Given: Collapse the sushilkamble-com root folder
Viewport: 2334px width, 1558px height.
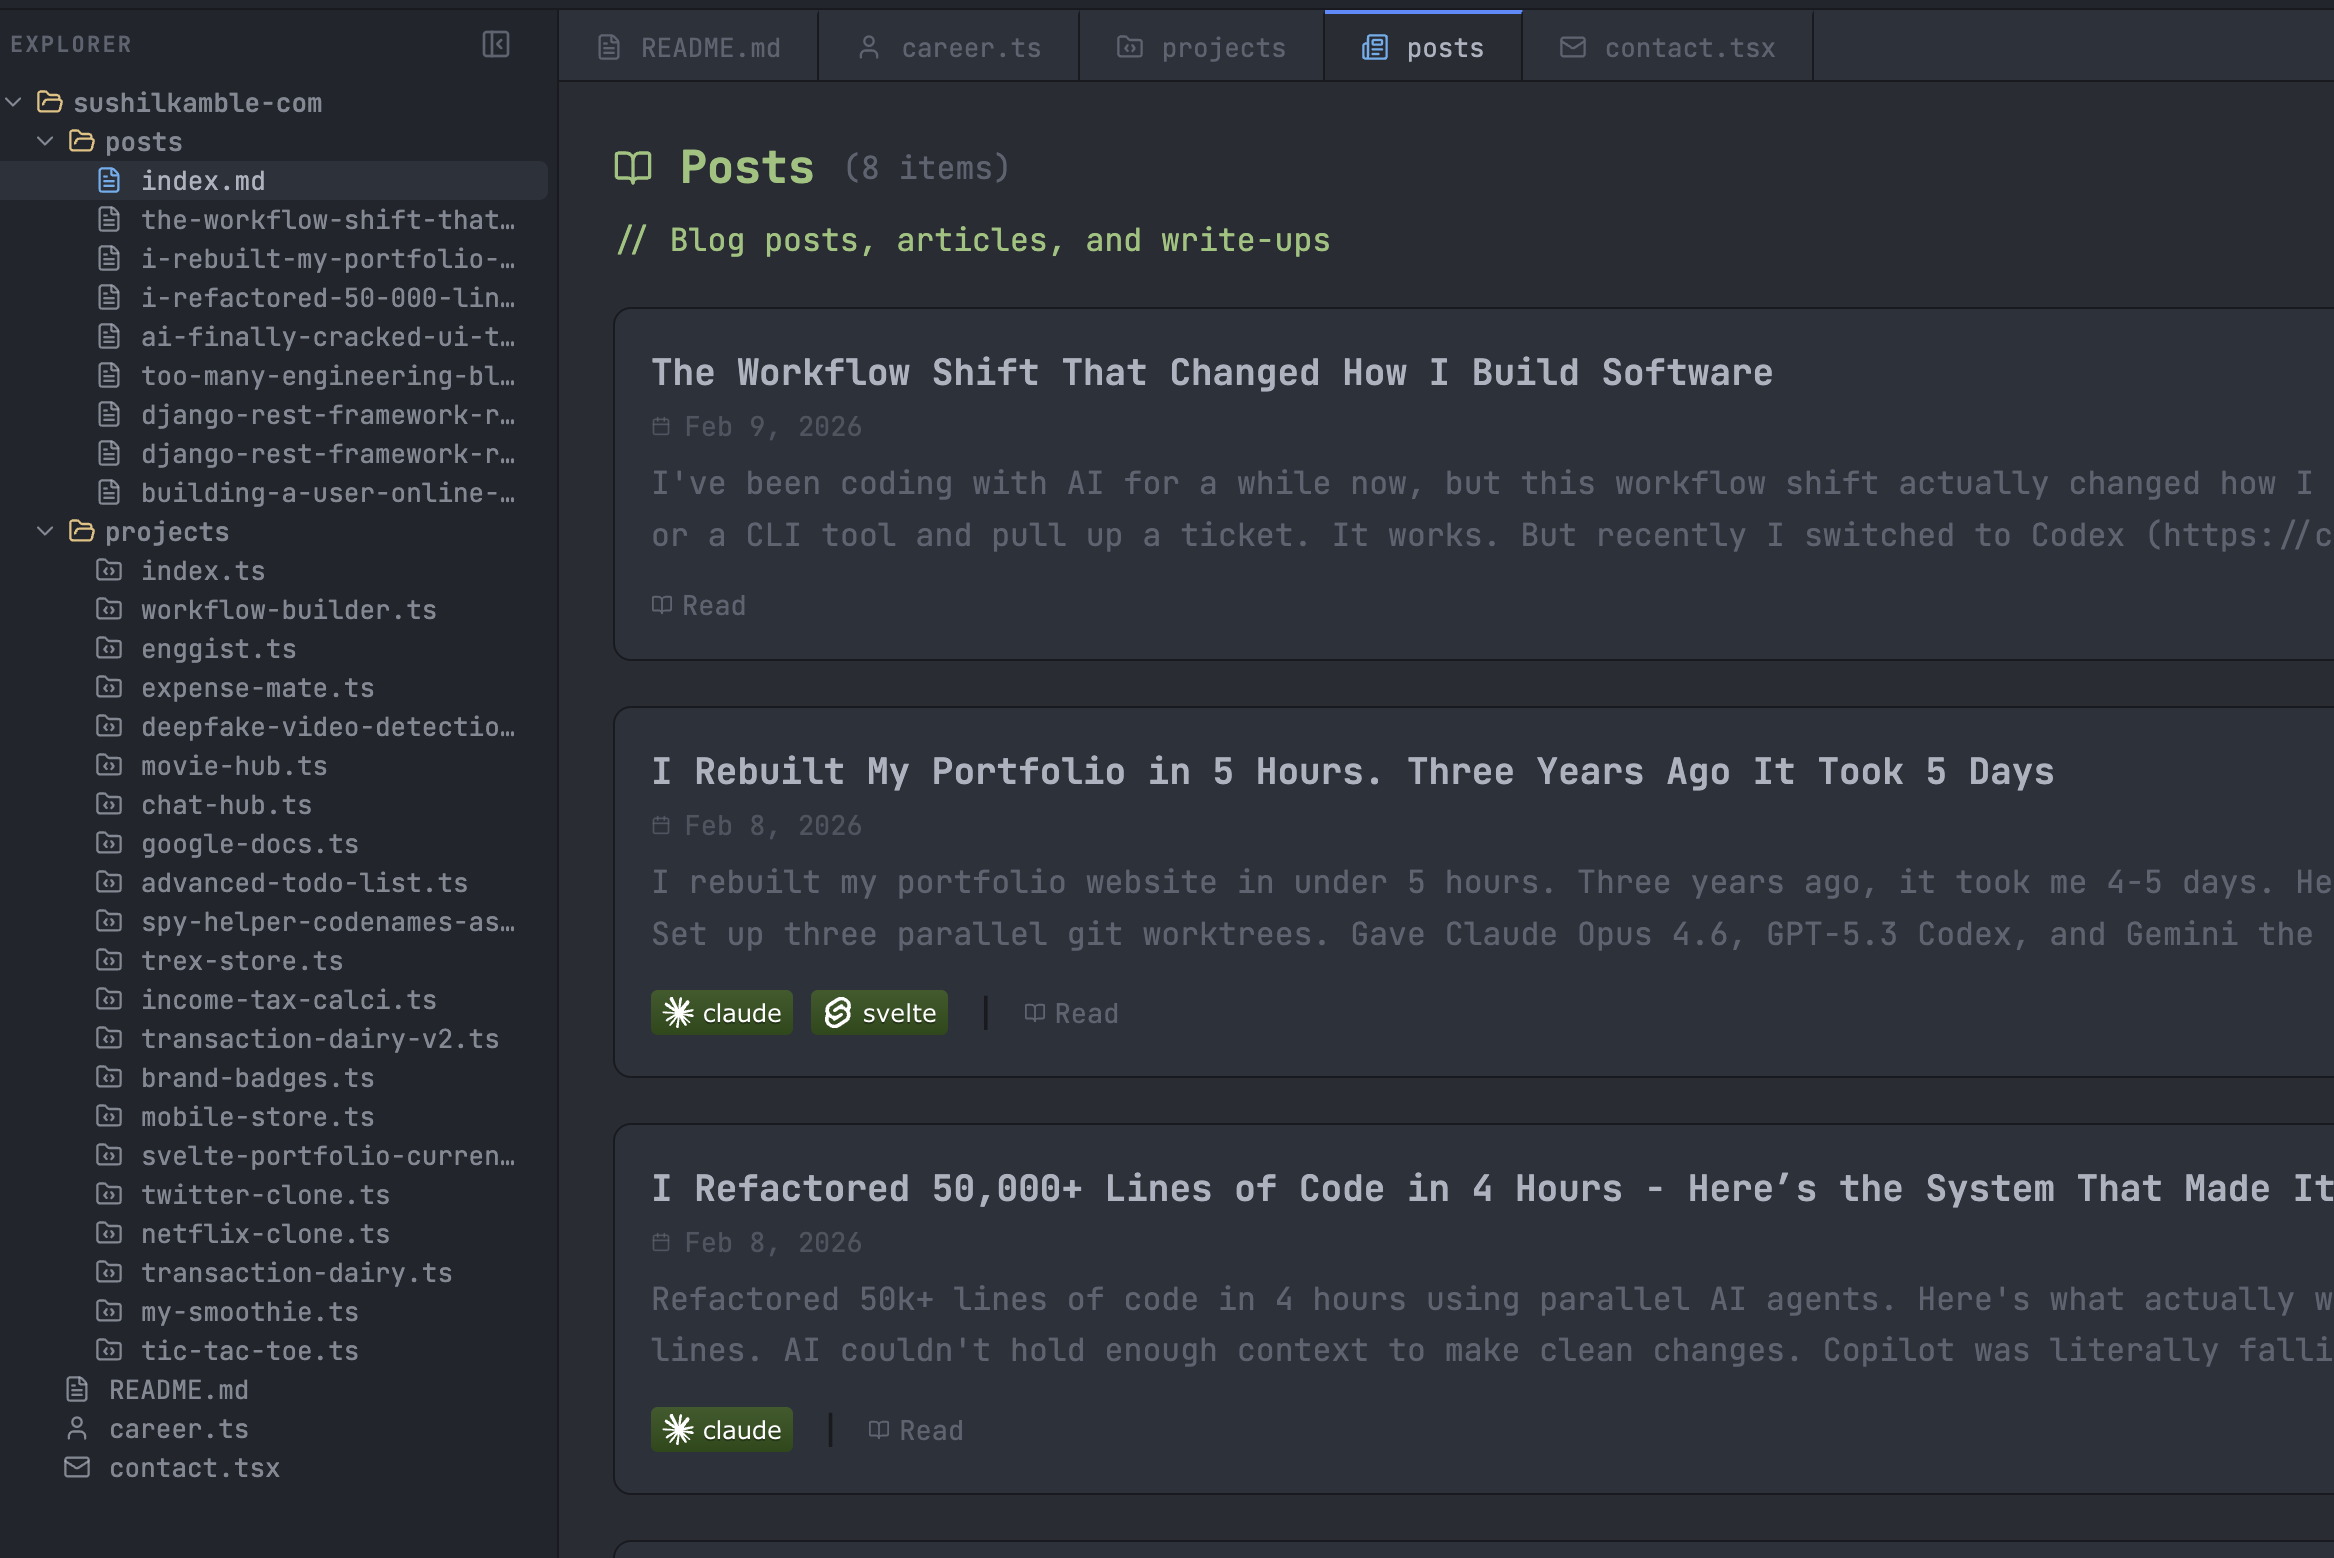Looking at the screenshot, I should pos(13,101).
